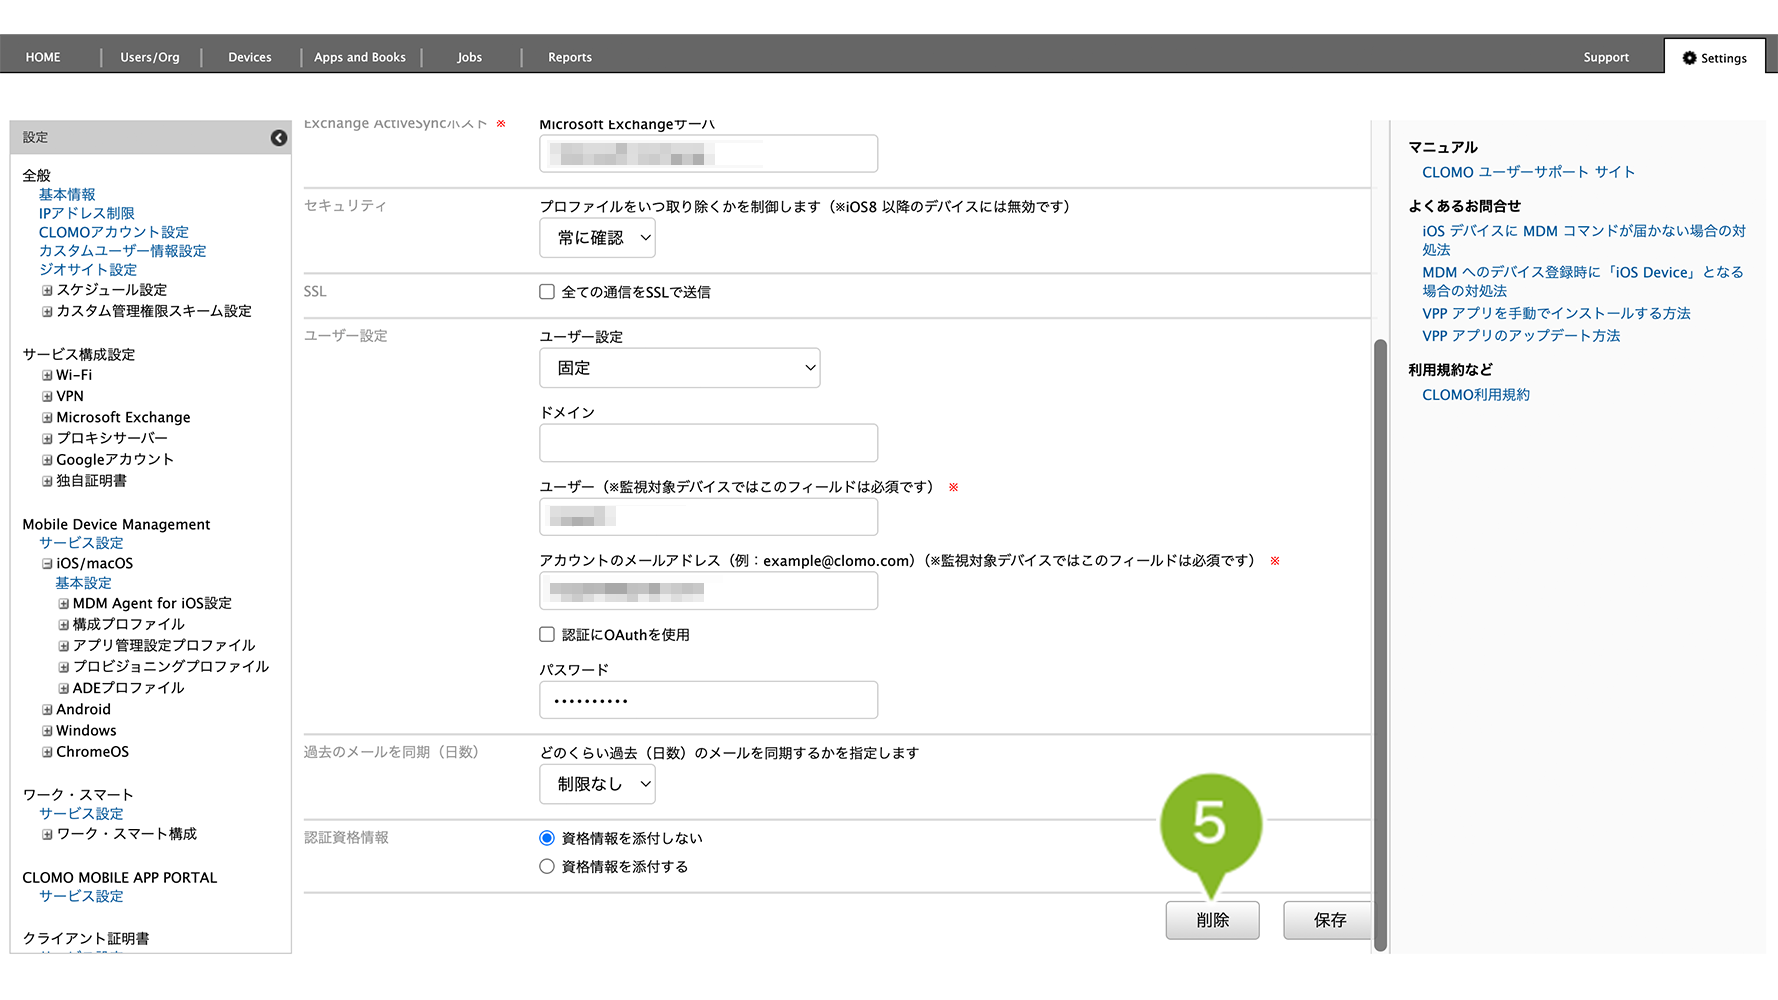Click the 保存 button
Screen dimensions: 1778x1000
[x=1329, y=920]
